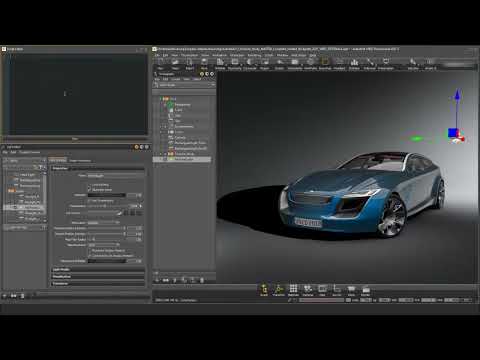The image size is (480, 360).
Task: Toggle the Use Temperature checkbox
Action: (x=89, y=201)
